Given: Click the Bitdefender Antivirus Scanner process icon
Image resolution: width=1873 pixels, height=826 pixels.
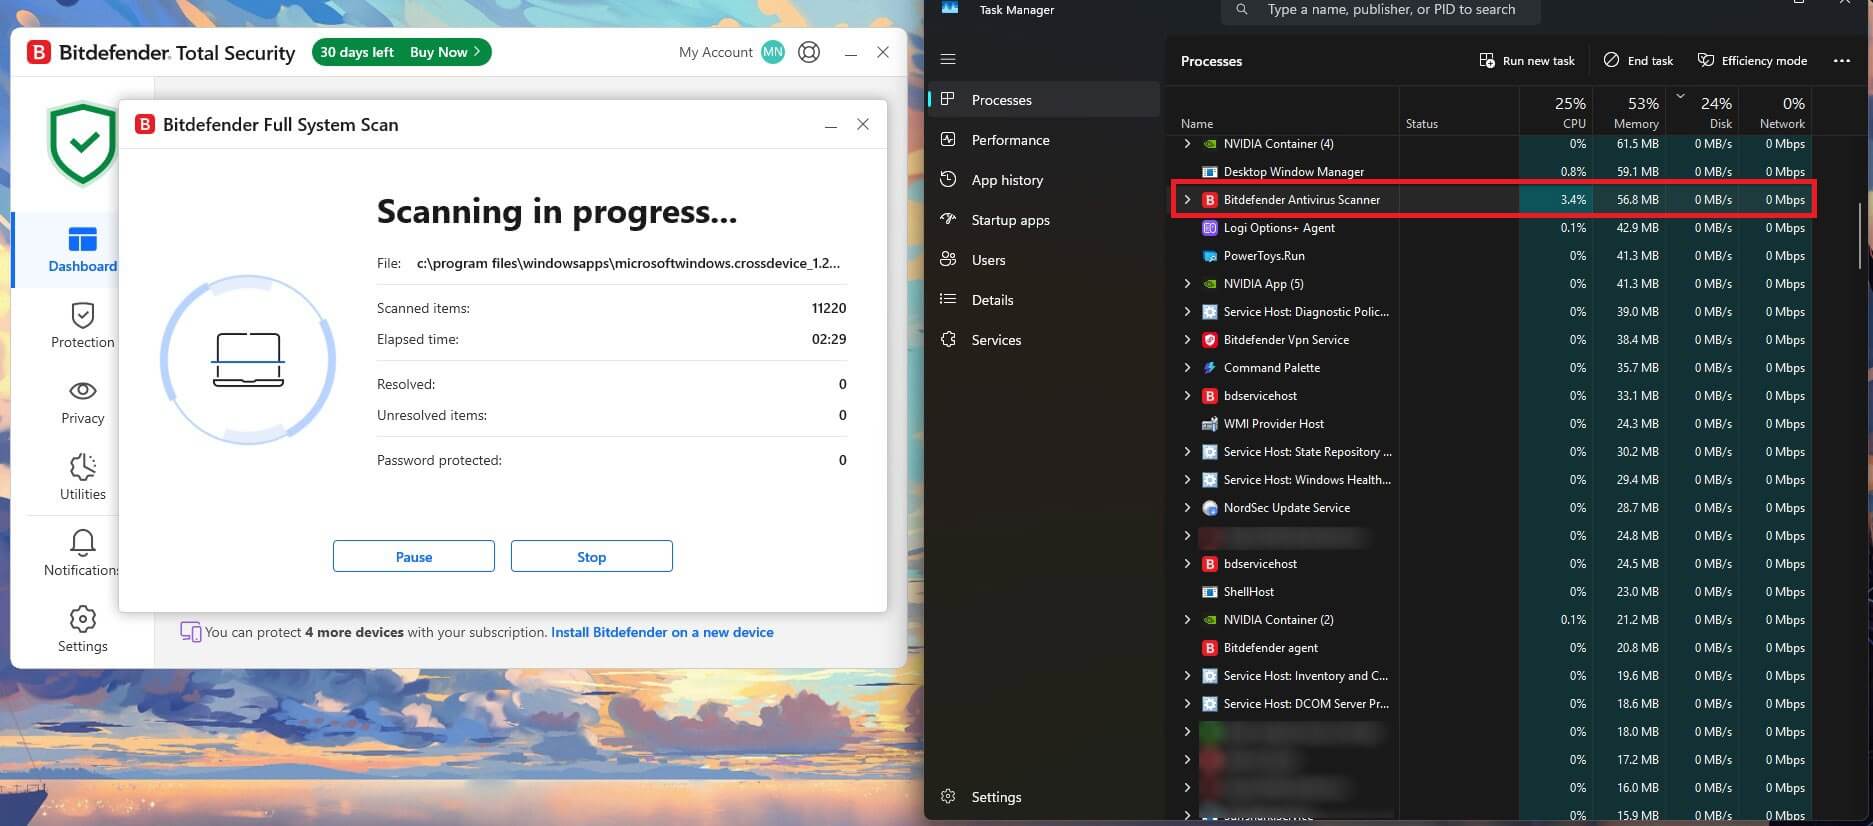Looking at the screenshot, I should 1209,200.
